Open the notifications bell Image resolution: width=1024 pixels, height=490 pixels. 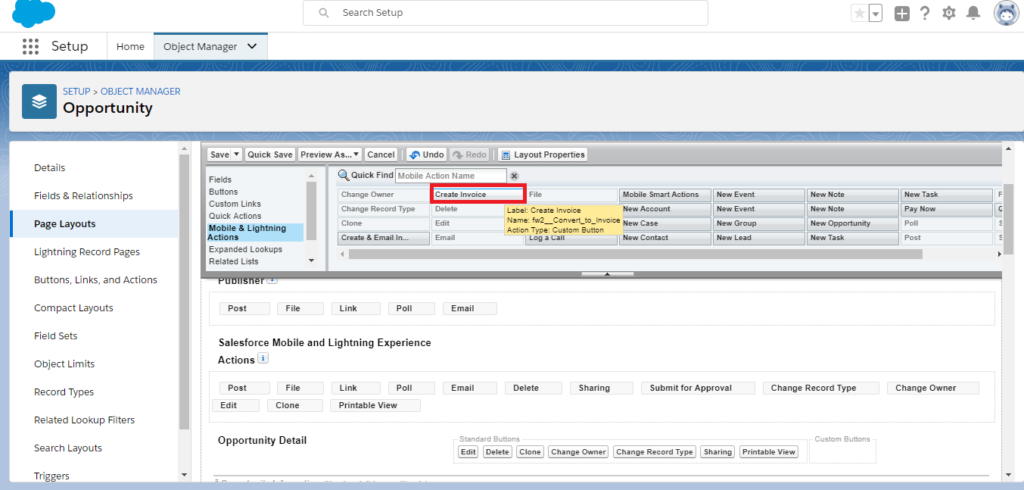tap(973, 13)
